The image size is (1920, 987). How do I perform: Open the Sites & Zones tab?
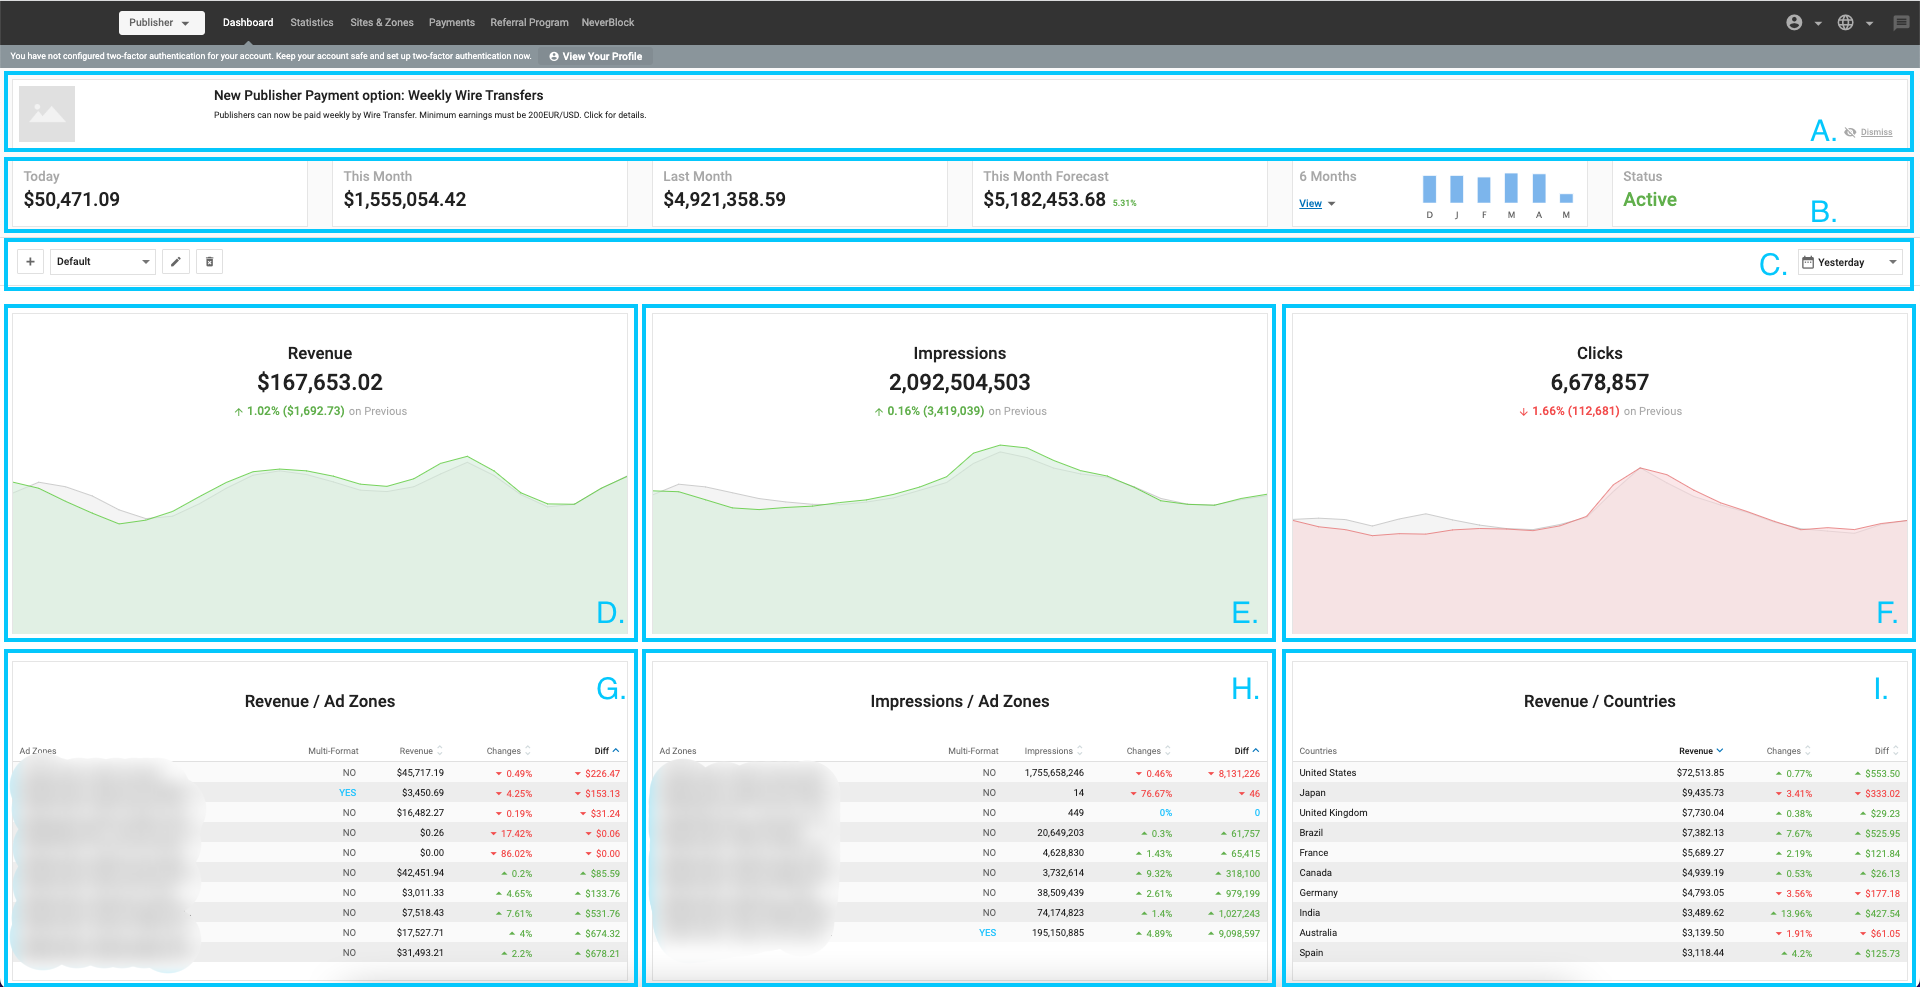point(381,22)
